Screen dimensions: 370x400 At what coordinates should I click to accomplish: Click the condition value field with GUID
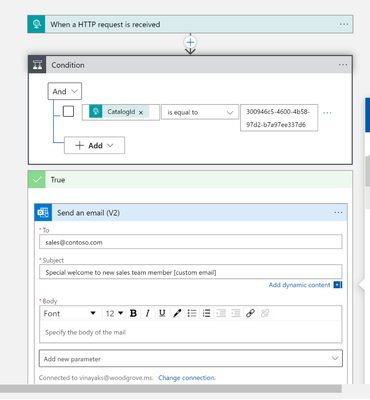point(279,118)
